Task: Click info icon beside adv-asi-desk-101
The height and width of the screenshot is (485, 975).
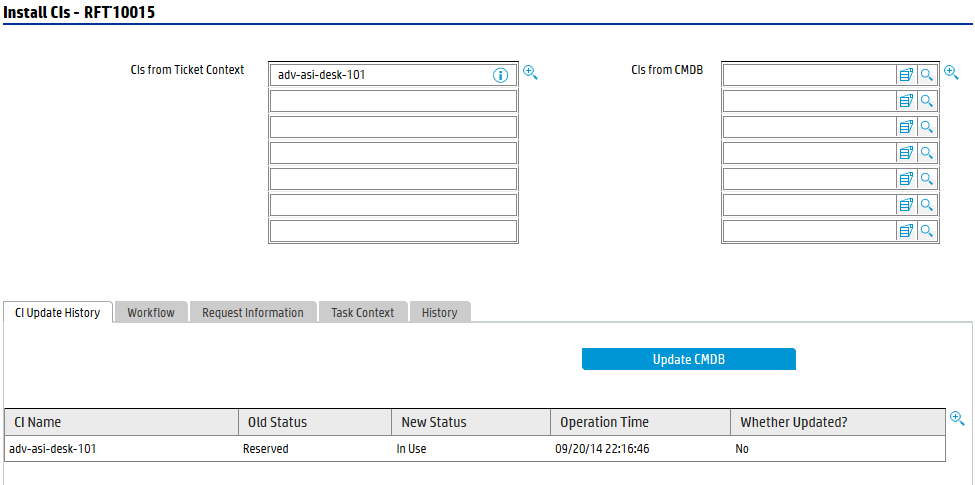Action: tap(501, 75)
